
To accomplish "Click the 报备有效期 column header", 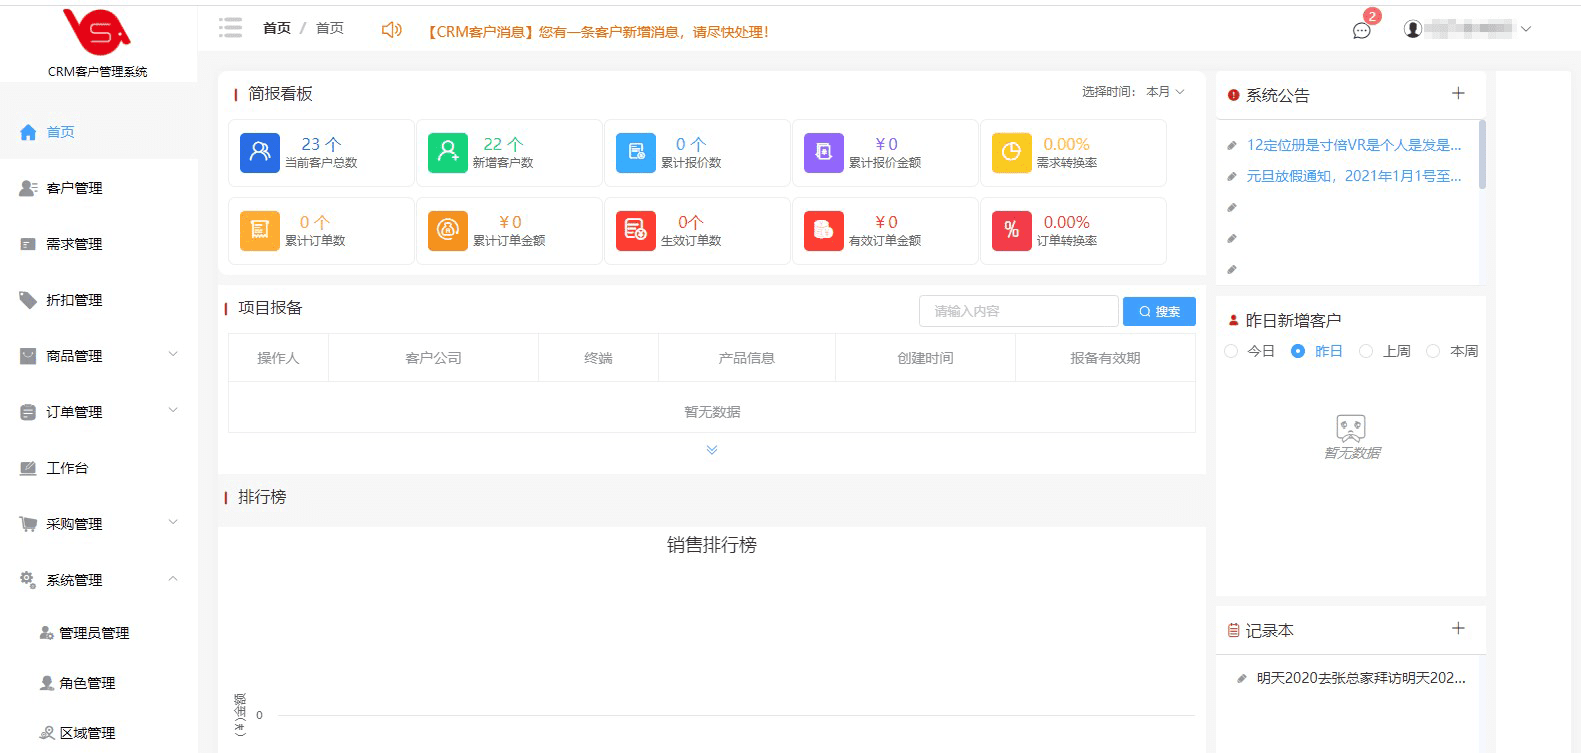I will [x=1105, y=358].
